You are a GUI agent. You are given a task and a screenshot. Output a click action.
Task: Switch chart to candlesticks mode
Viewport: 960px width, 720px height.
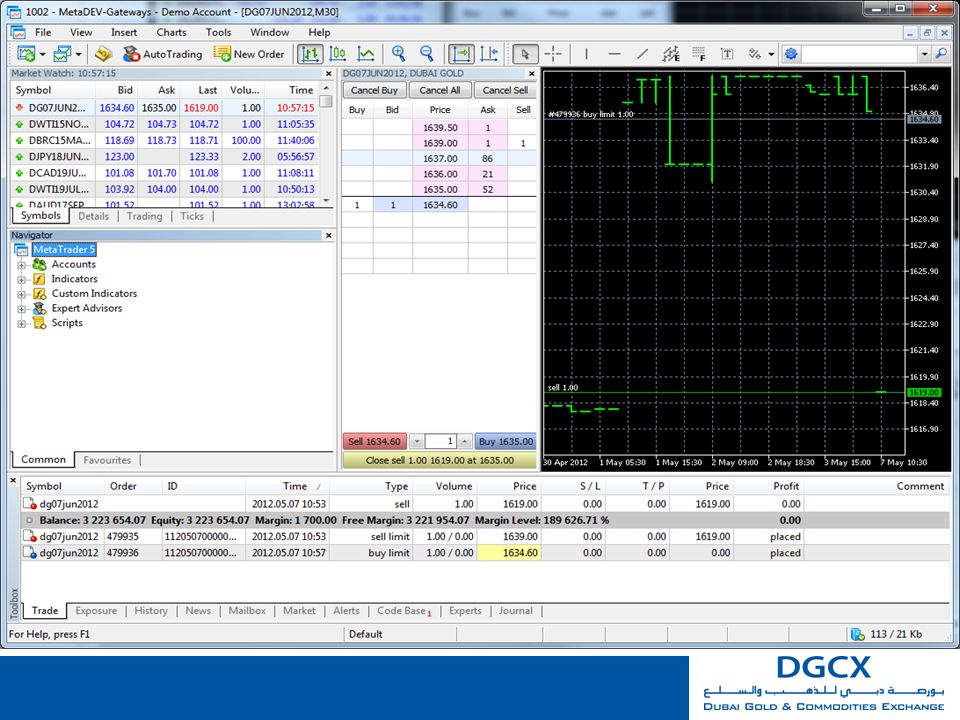[337, 54]
